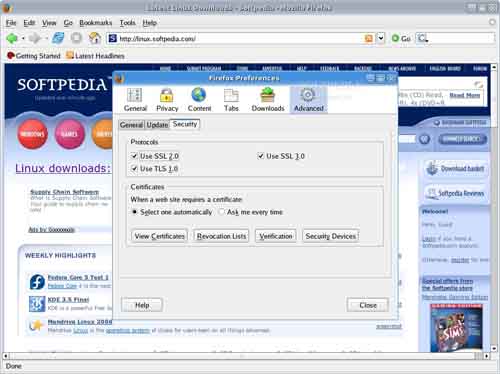Click the green Back arrow in Firefox toolbar
Viewport: 500px width, 374px height.
click(x=12, y=38)
